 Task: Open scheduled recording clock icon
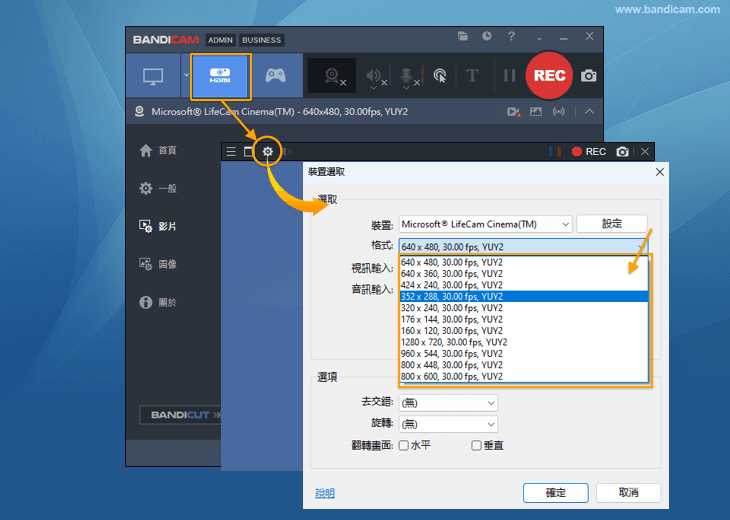pos(487,36)
